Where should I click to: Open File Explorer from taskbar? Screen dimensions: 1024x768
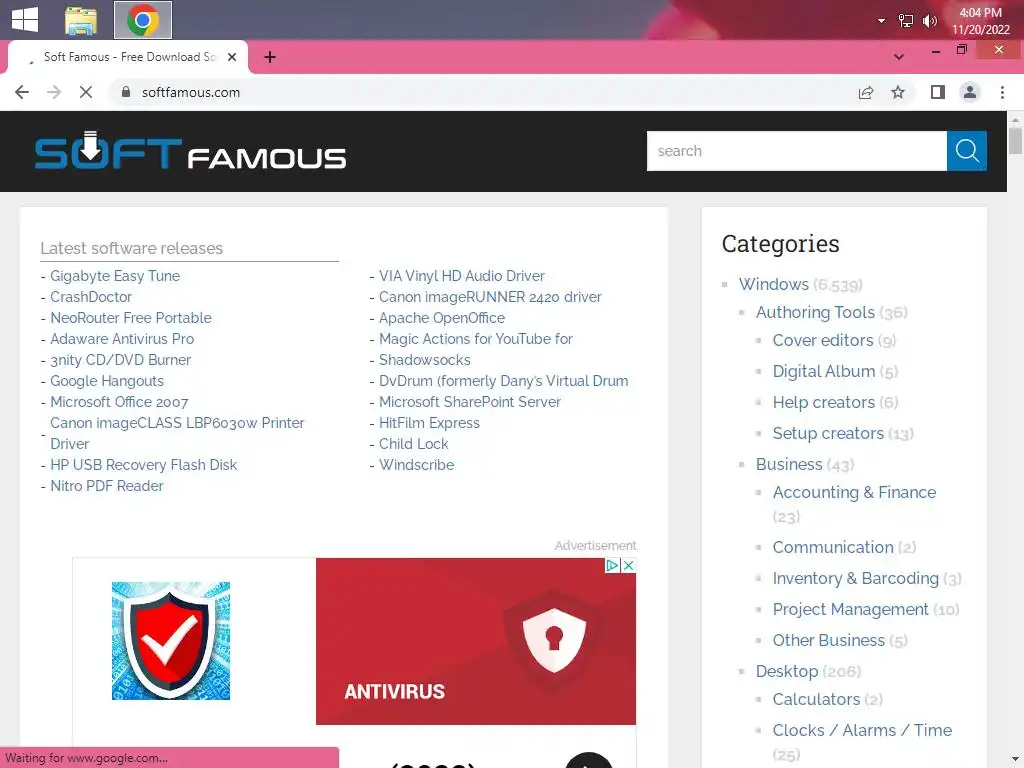[x=81, y=20]
